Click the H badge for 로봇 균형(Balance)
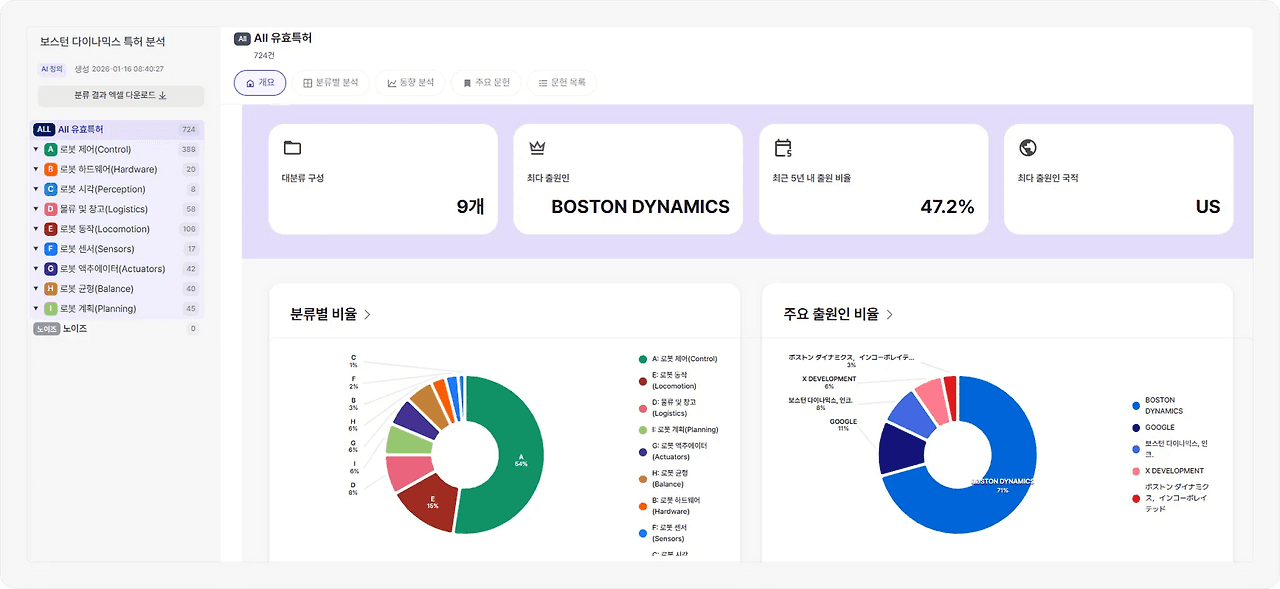Image resolution: width=1280 pixels, height=589 pixels. coord(51,289)
